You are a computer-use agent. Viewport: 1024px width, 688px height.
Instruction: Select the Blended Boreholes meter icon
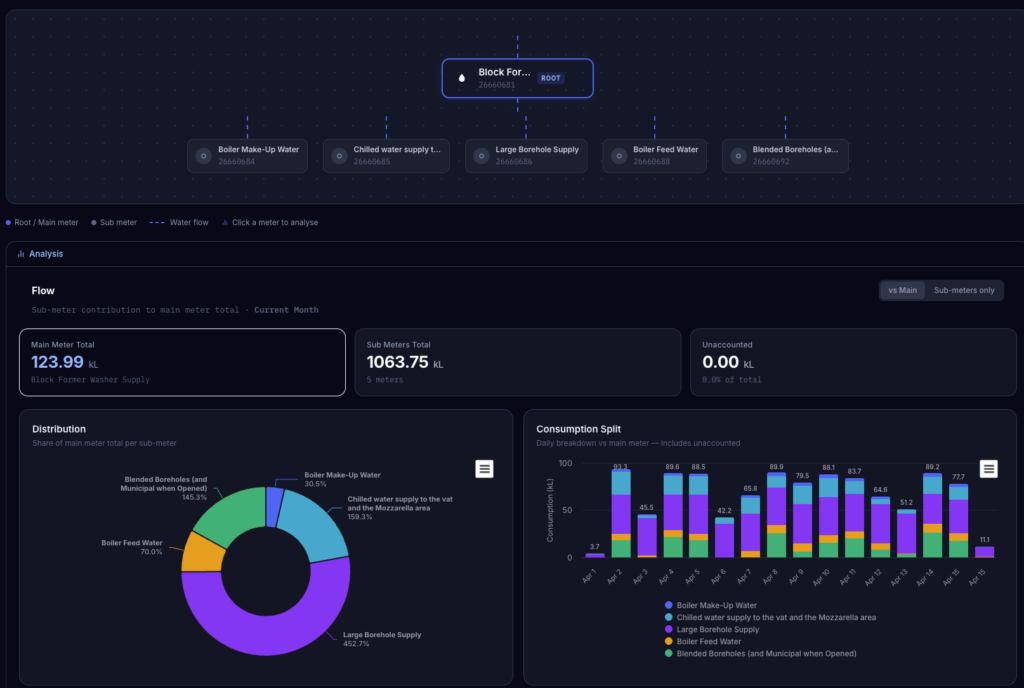tap(738, 156)
